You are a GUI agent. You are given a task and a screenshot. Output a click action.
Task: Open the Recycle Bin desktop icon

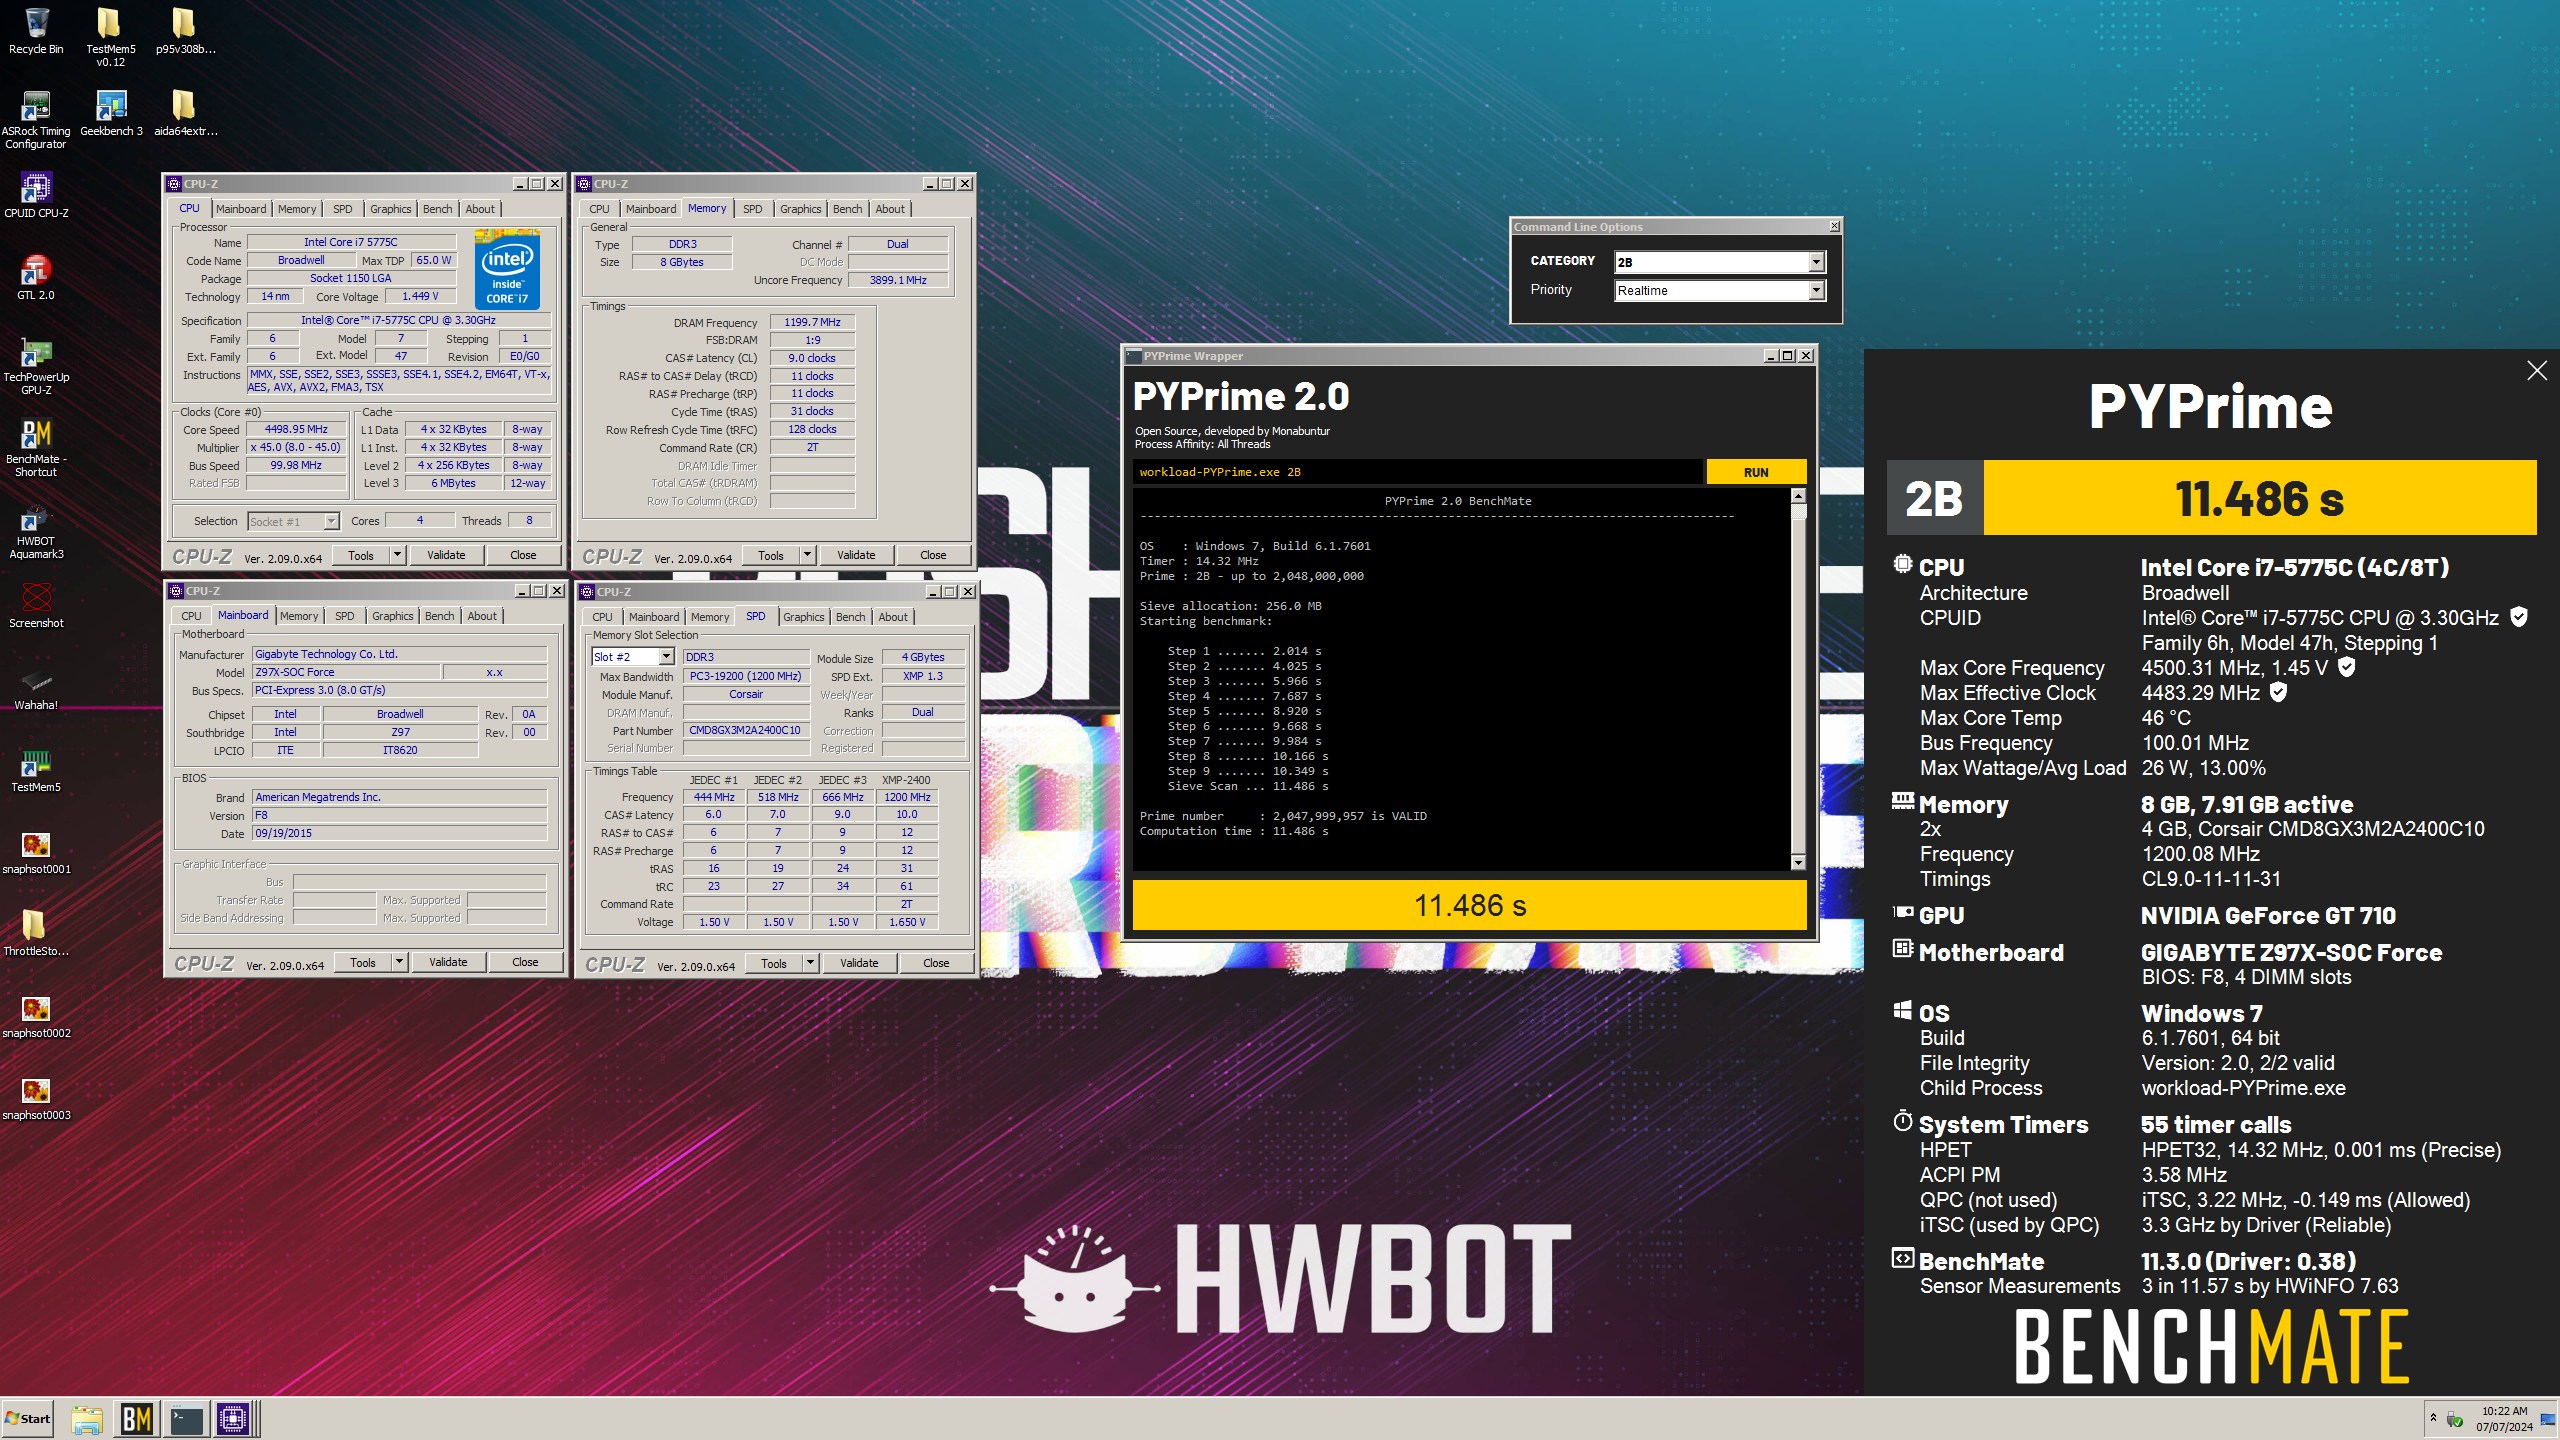click(36, 32)
